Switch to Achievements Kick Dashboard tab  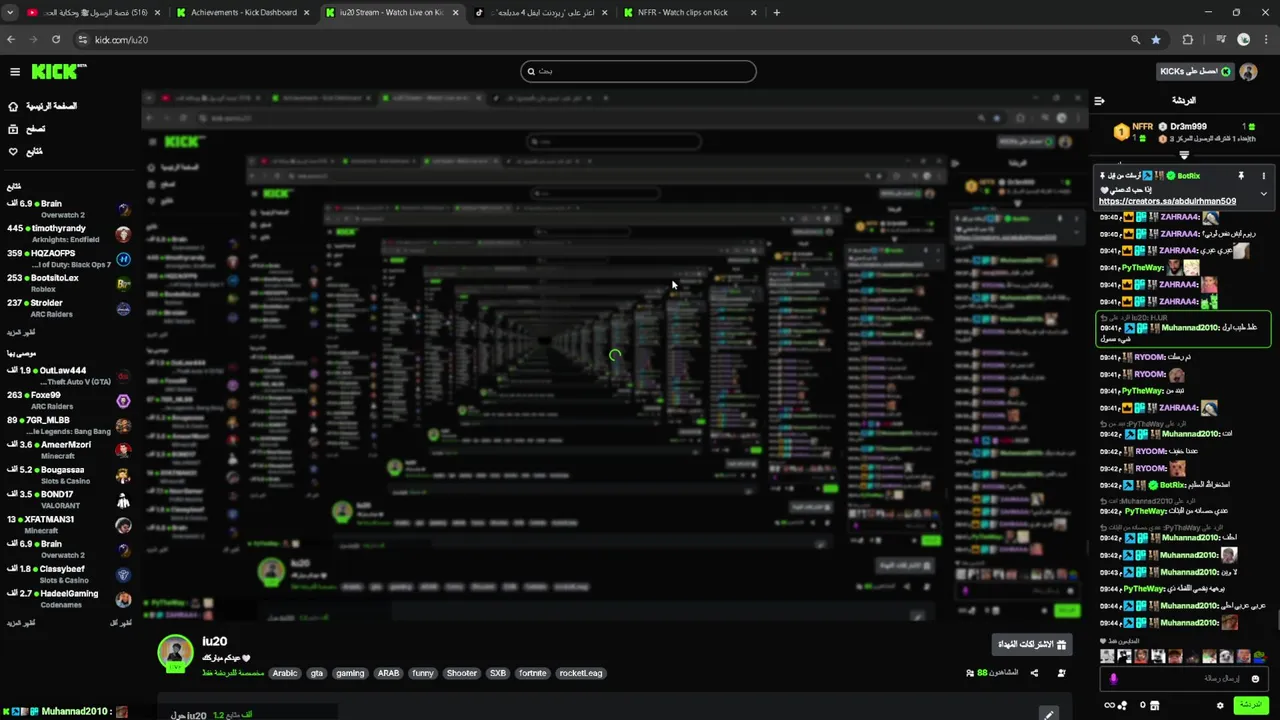pyautogui.click(x=244, y=12)
